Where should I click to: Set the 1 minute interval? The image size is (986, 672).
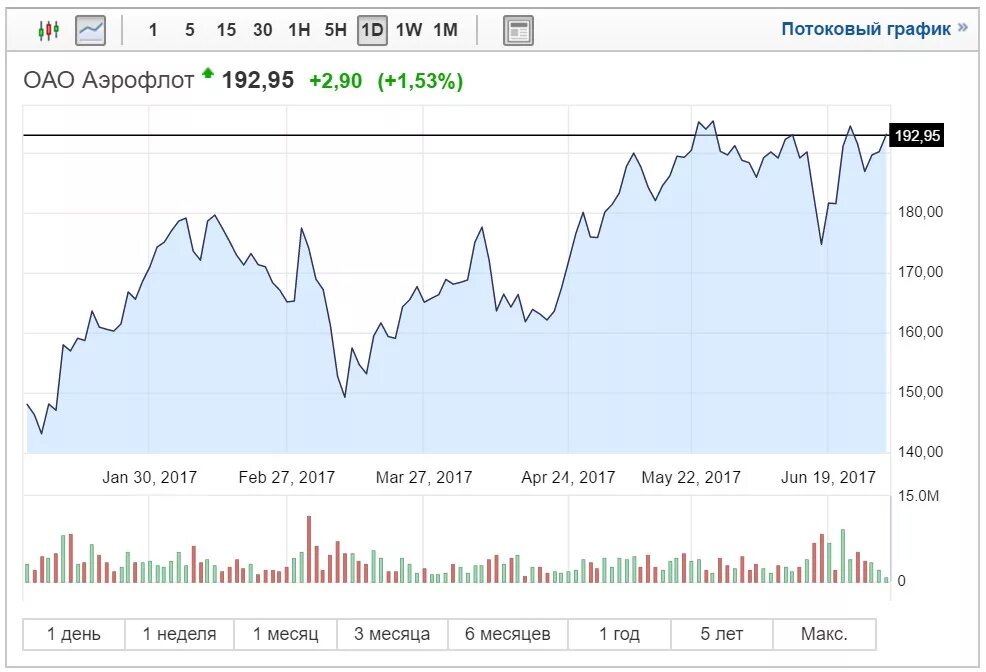(153, 30)
